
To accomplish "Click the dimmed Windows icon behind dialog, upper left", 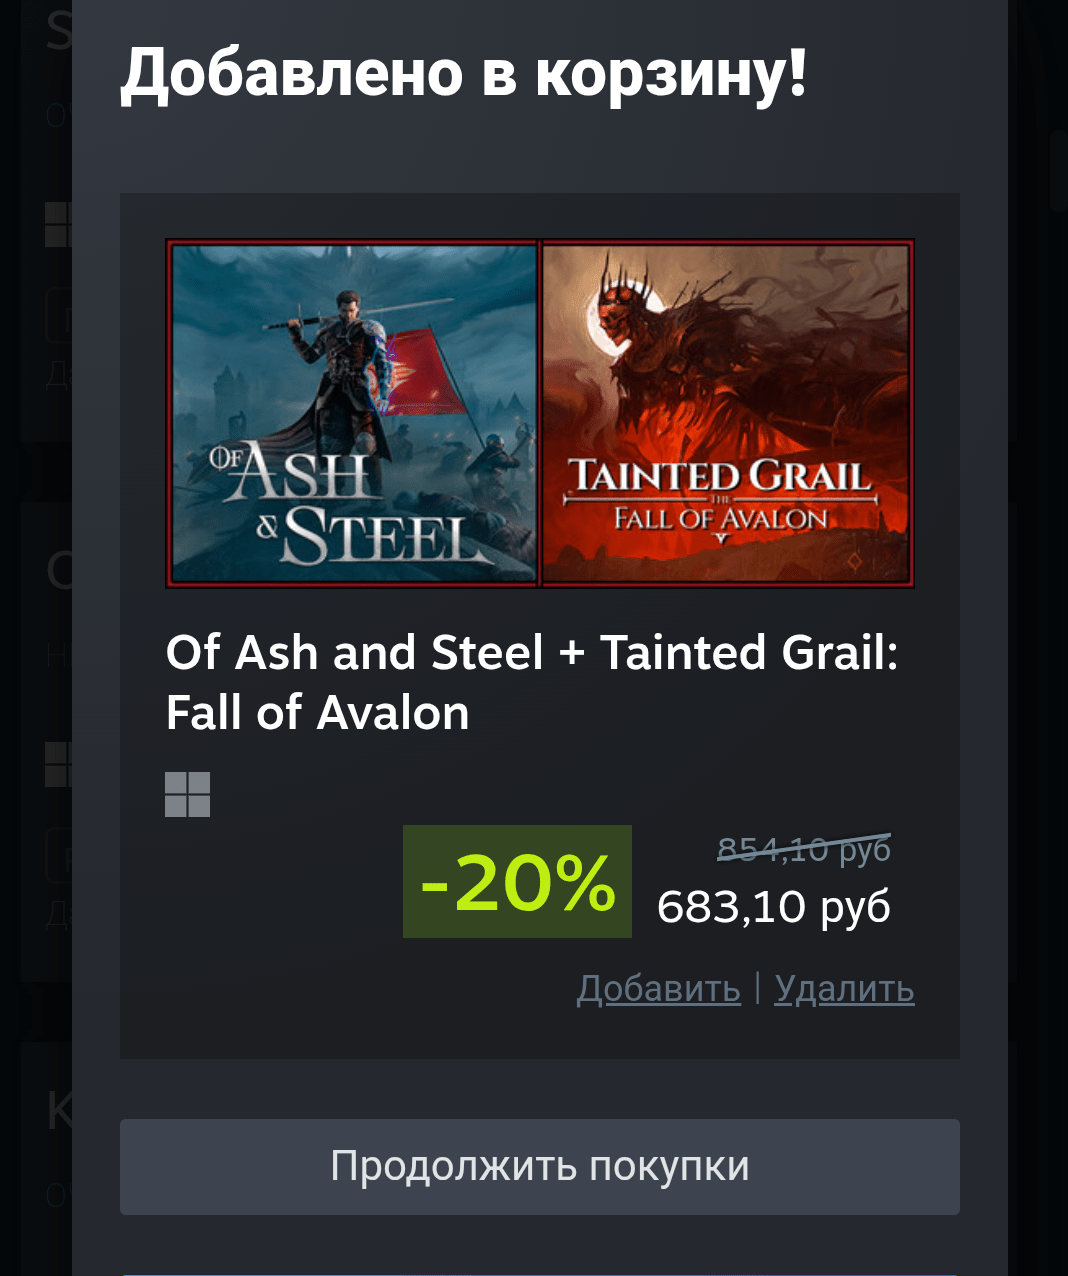I will pyautogui.click(x=57, y=225).
